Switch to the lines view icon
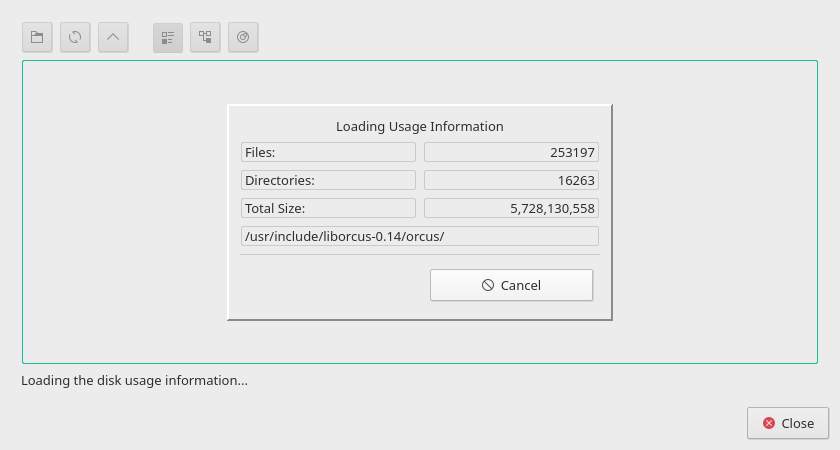 [x=168, y=38]
